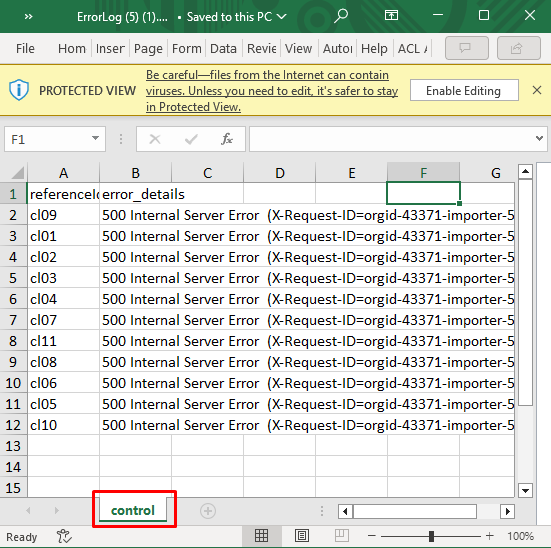
Task: Select the control sheet tab
Action: tap(133, 510)
